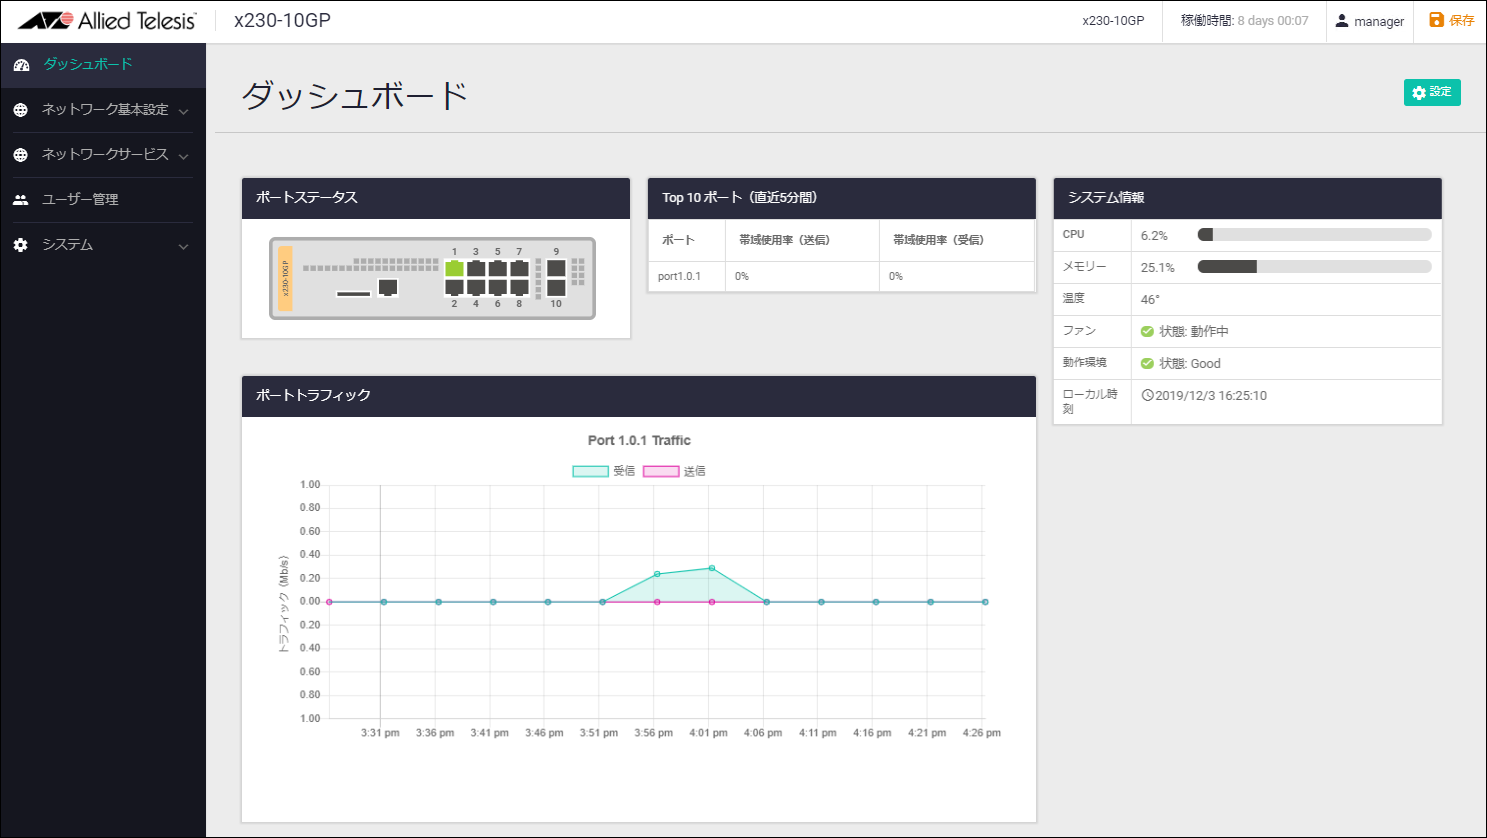Open the ダッシュボード menu item
Image resolution: width=1487 pixels, height=838 pixels.
click(x=88, y=64)
